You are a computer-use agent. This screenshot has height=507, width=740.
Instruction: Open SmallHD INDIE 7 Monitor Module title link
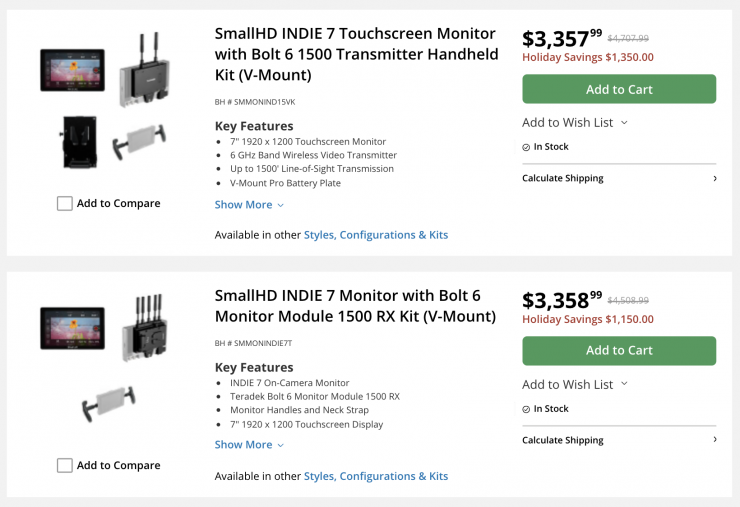click(x=355, y=306)
